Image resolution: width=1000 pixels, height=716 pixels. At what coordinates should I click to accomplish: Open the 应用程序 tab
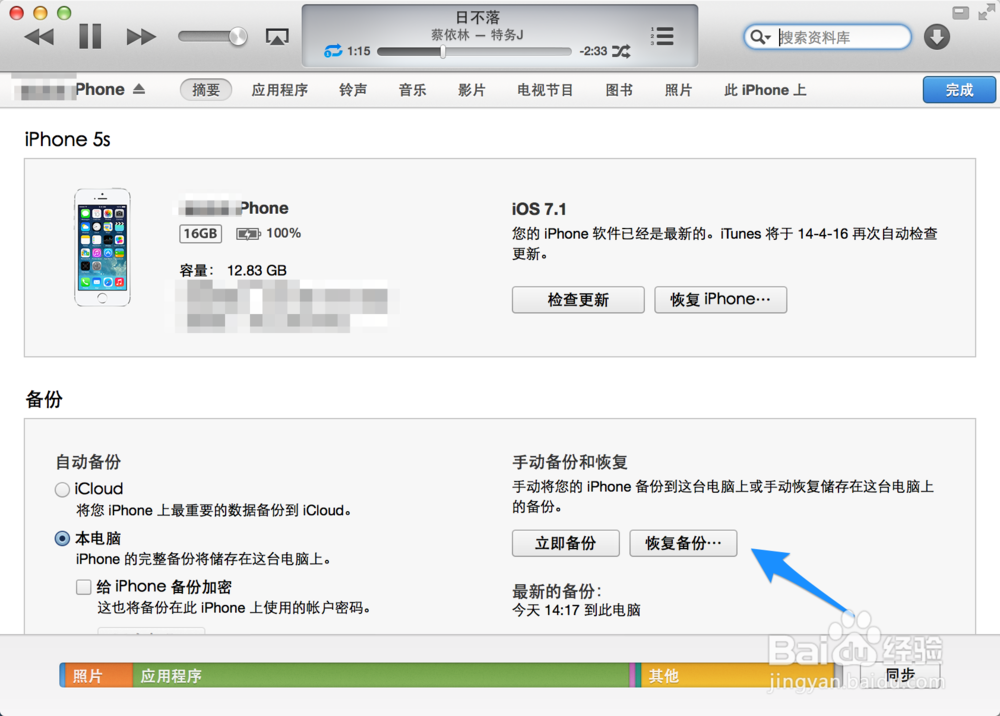pos(279,90)
